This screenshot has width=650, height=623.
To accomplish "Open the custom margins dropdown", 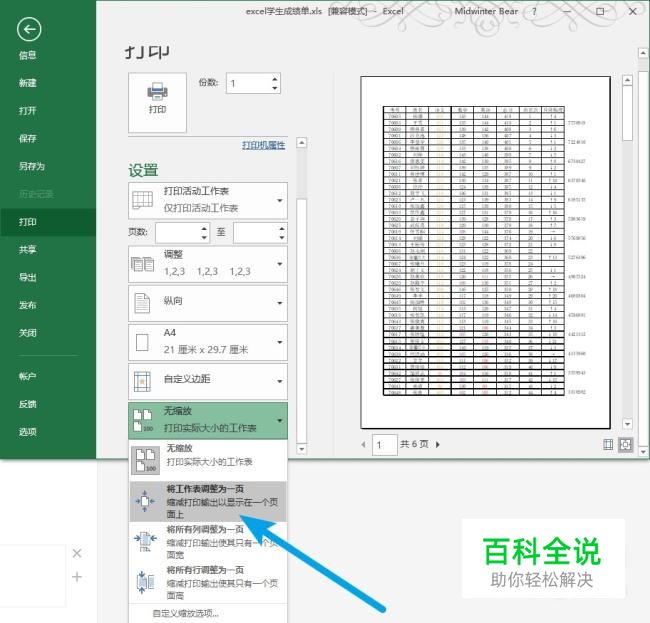I will pyautogui.click(x=208, y=381).
